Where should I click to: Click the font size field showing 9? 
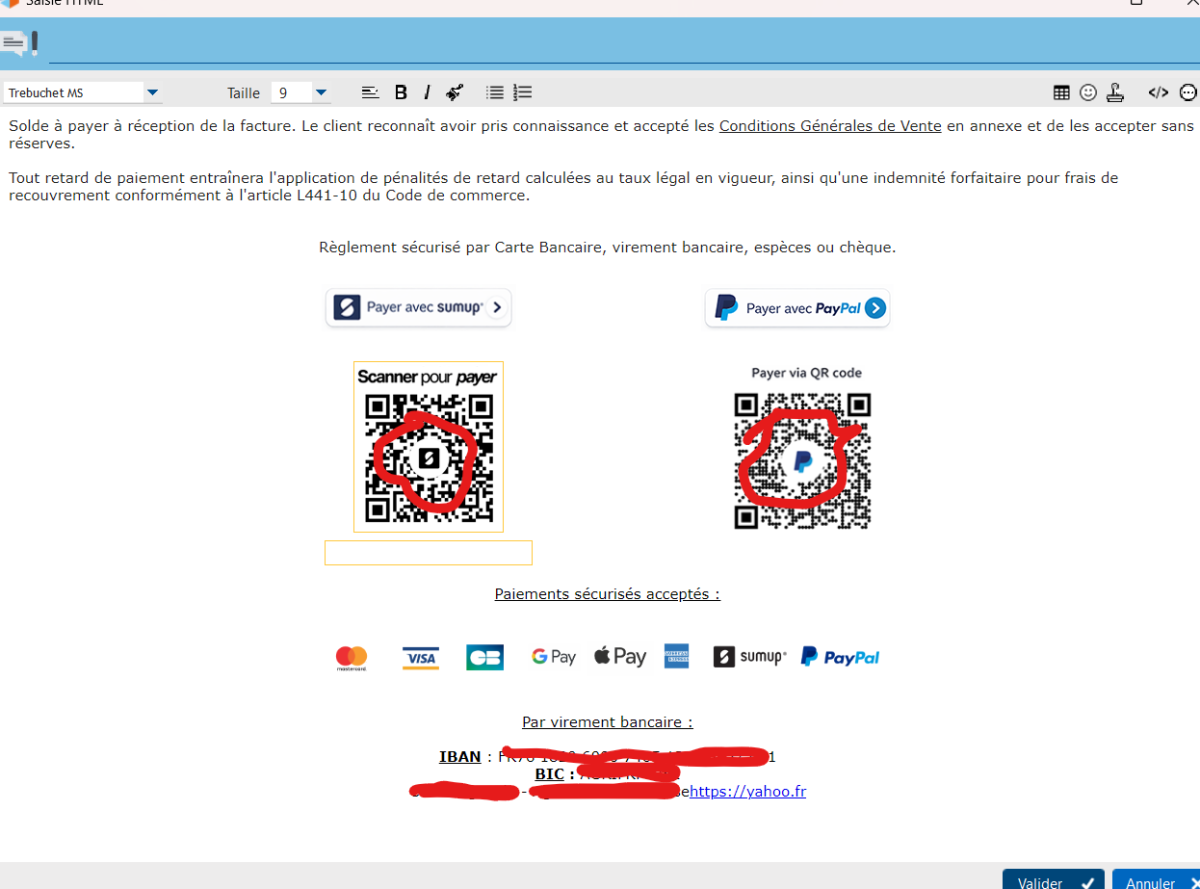coord(291,93)
